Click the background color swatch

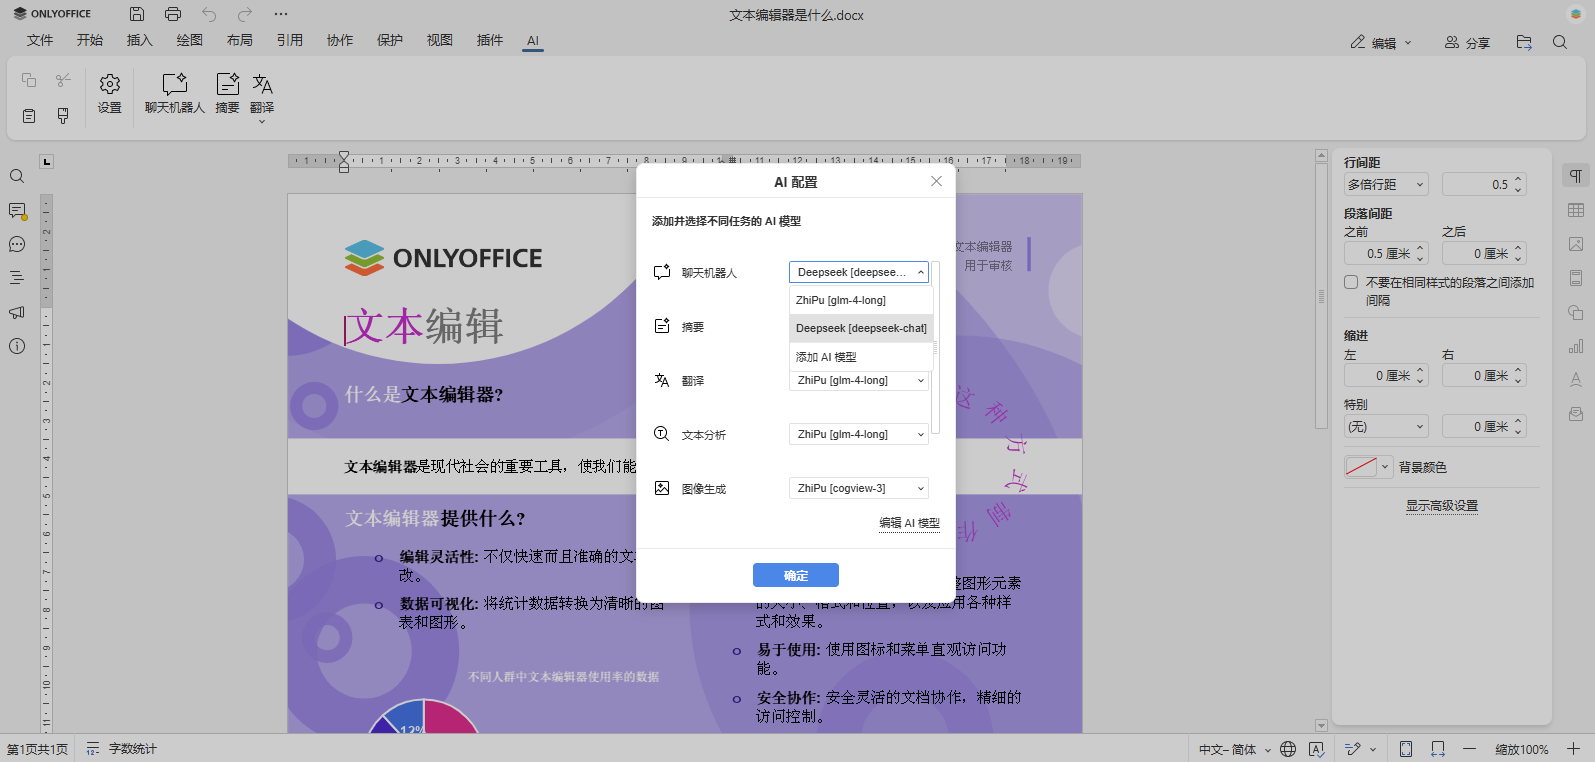point(1361,467)
